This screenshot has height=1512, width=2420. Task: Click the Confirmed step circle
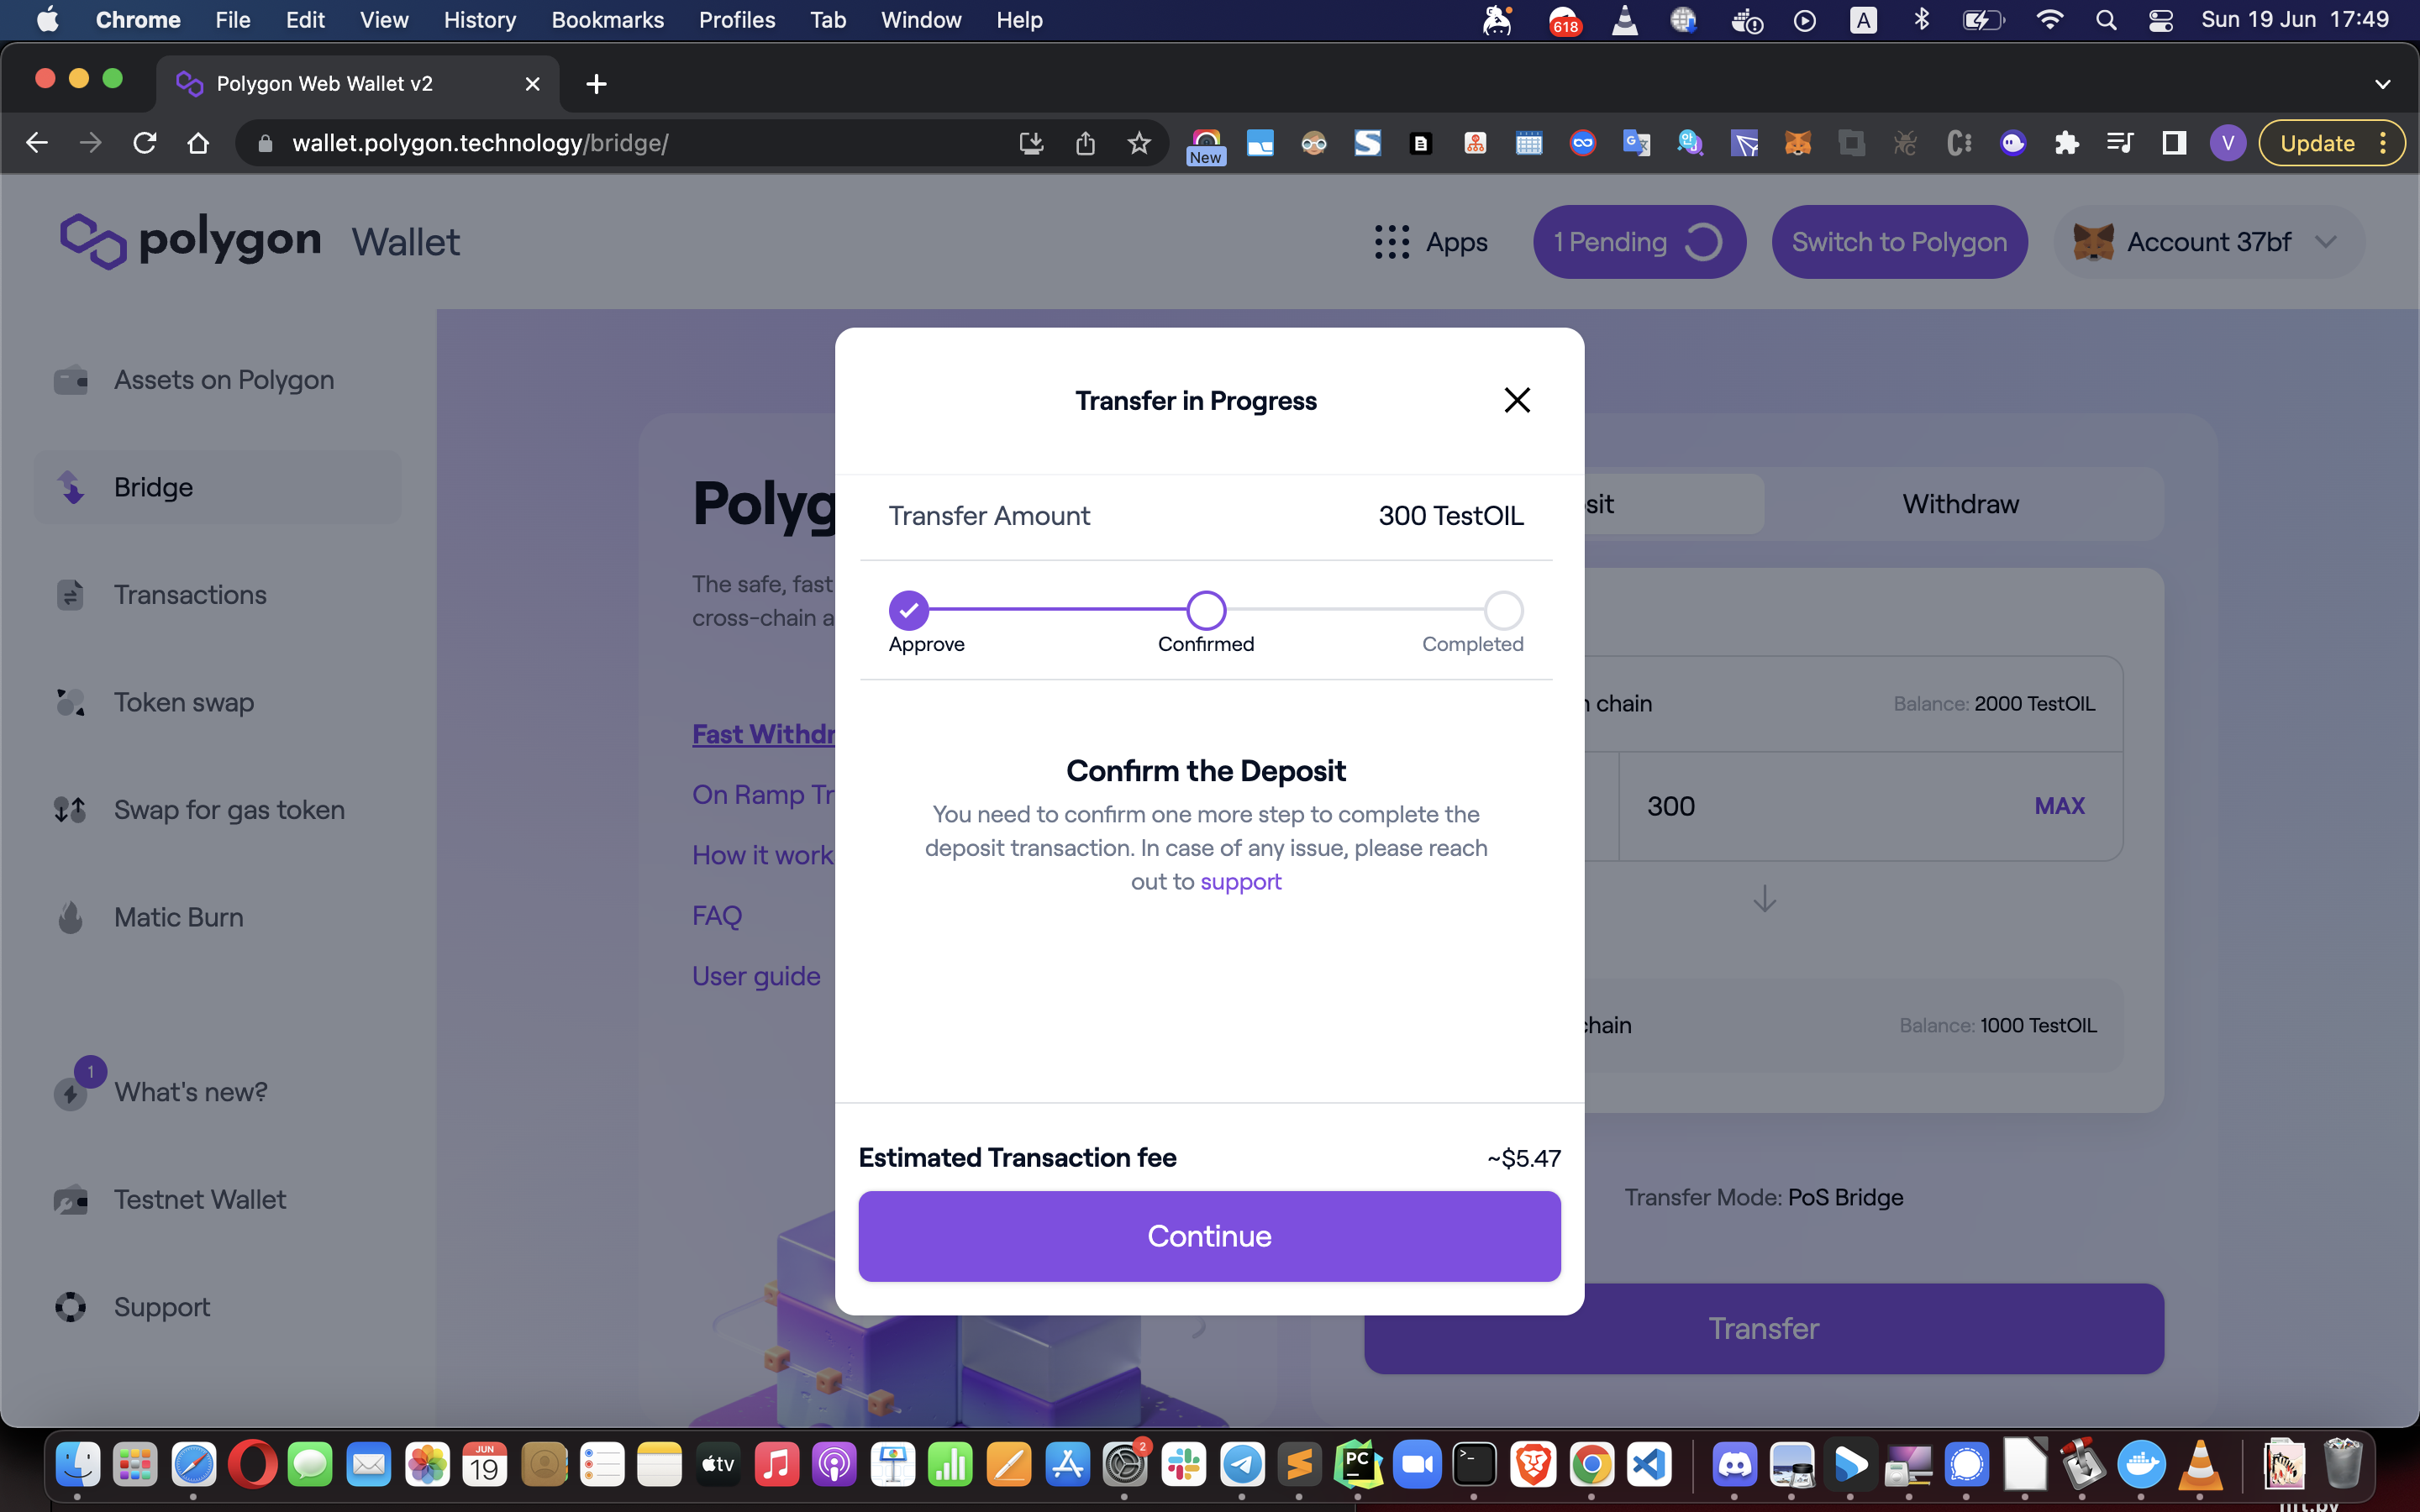click(1206, 610)
